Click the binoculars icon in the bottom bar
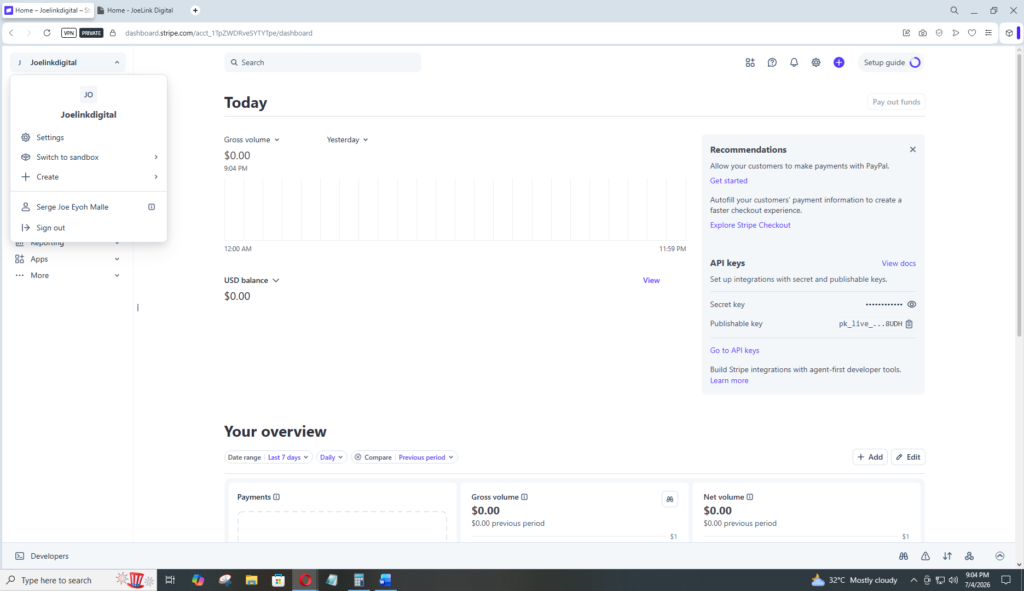 pos(903,556)
